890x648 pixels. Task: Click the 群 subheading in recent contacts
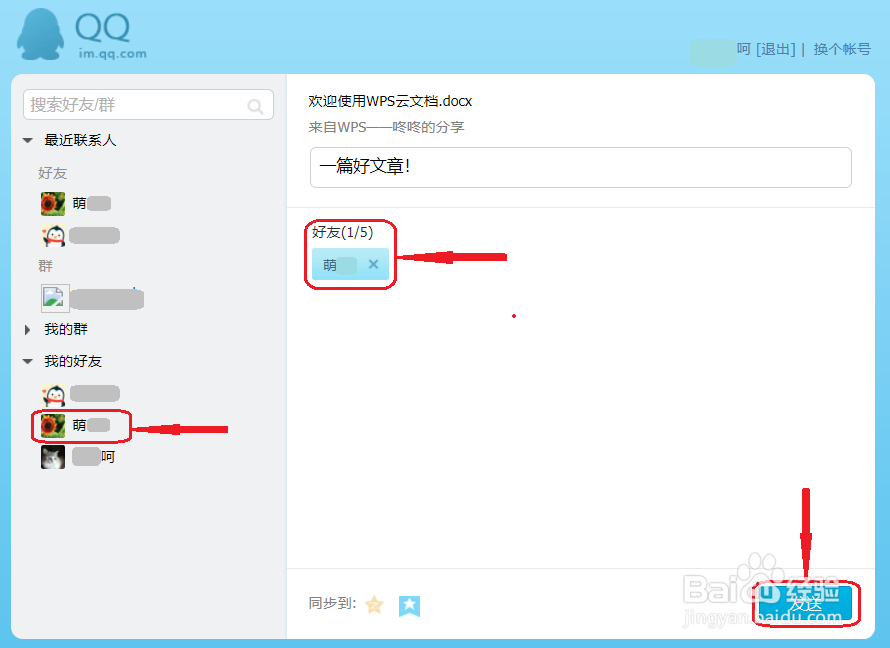(x=45, y=266)
